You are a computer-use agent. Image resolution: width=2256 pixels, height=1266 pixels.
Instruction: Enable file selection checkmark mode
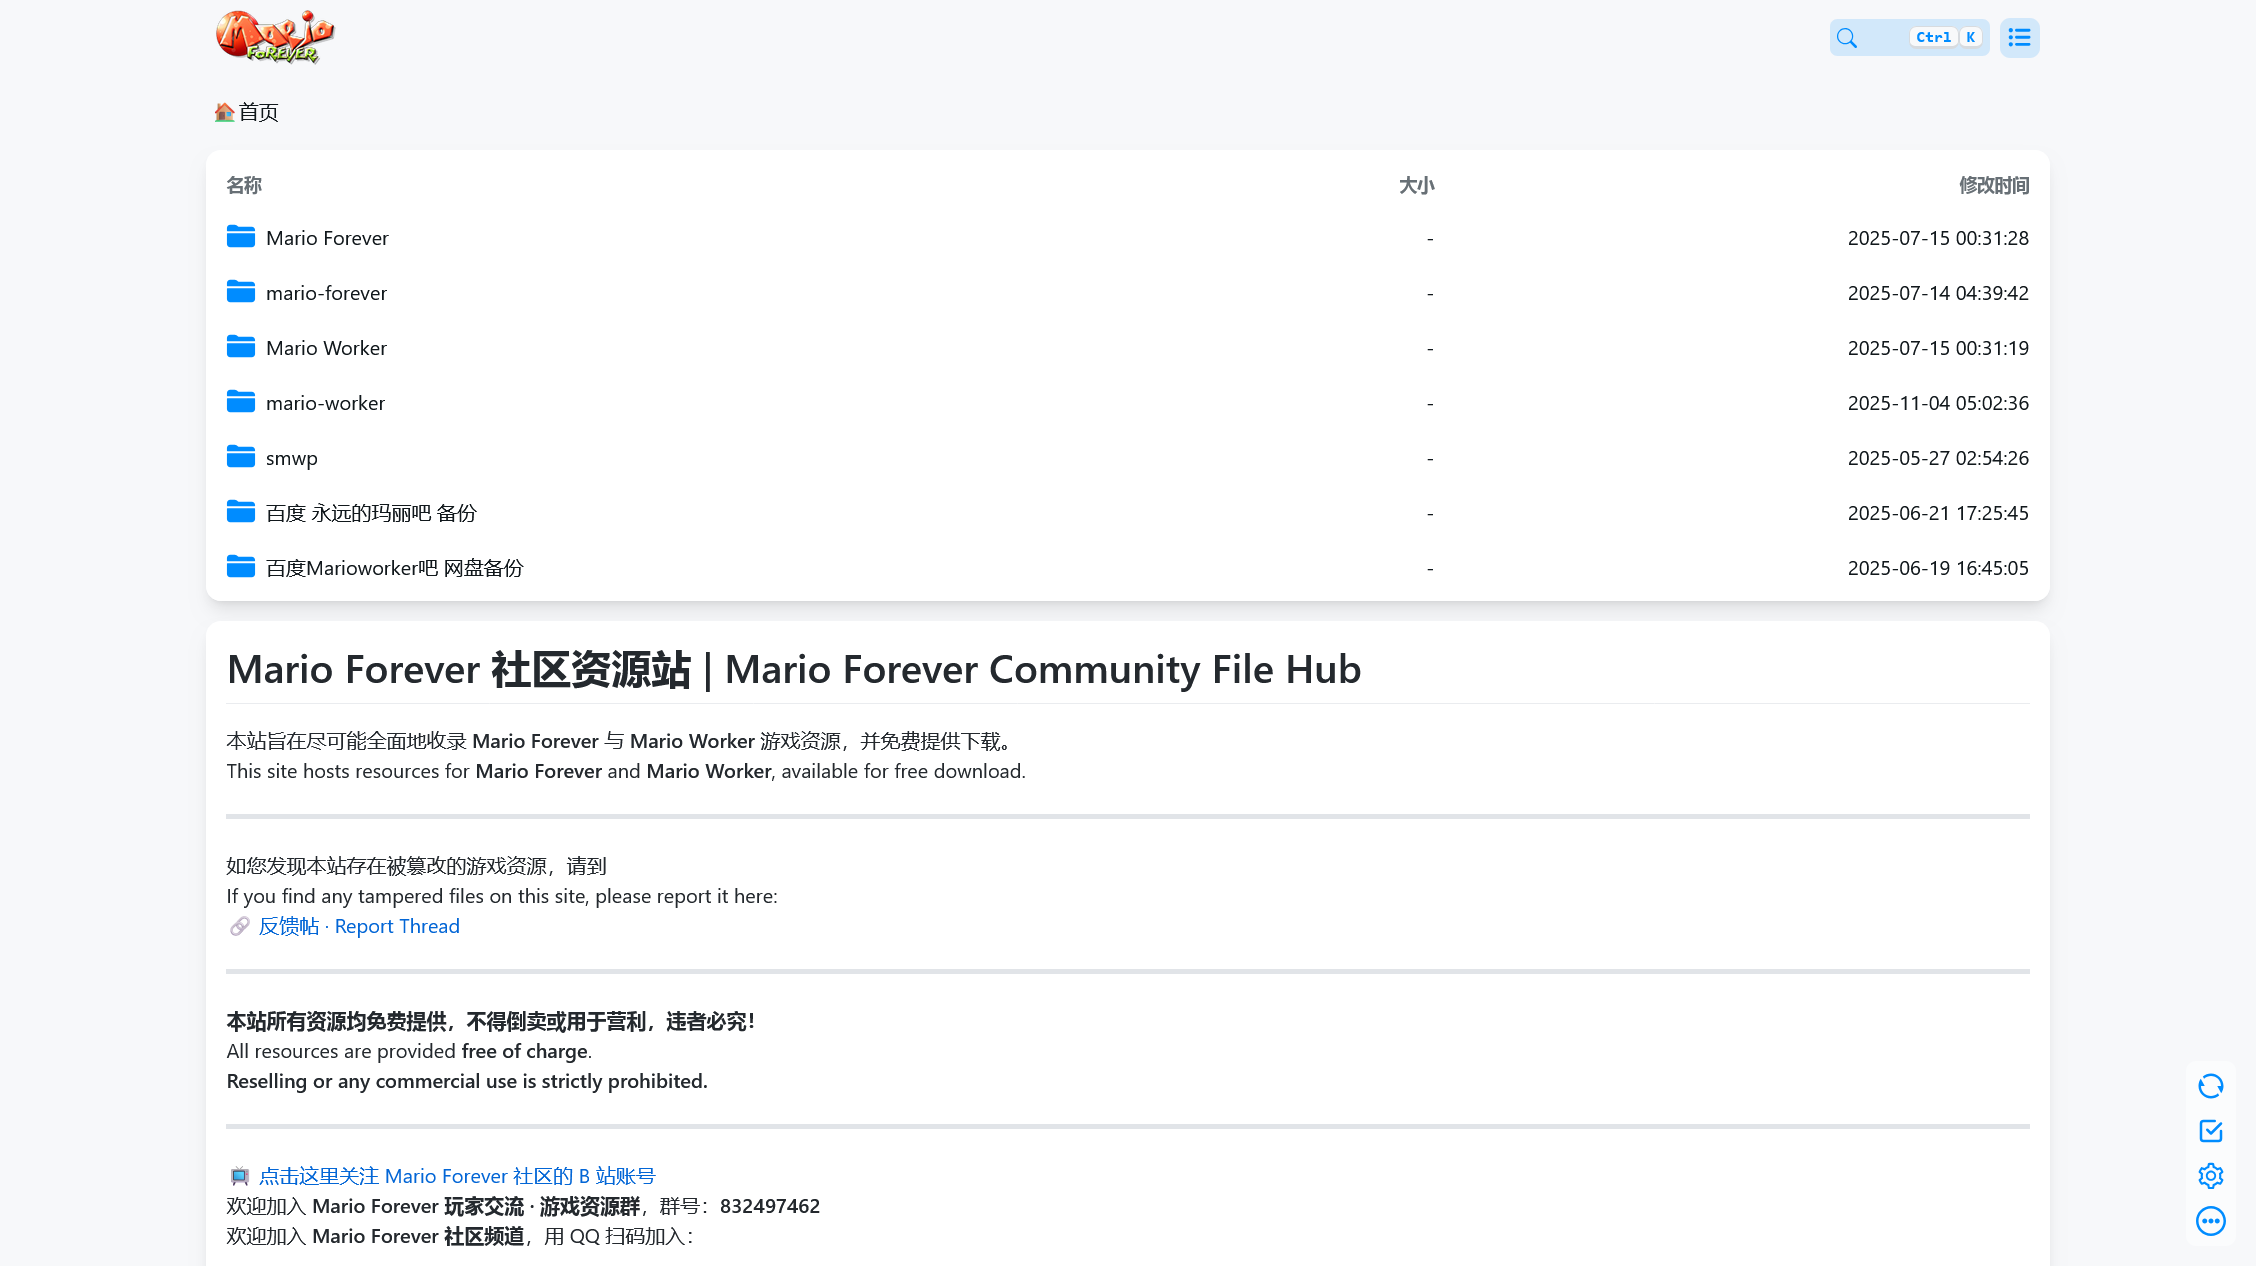(x=2210, y=1131)
